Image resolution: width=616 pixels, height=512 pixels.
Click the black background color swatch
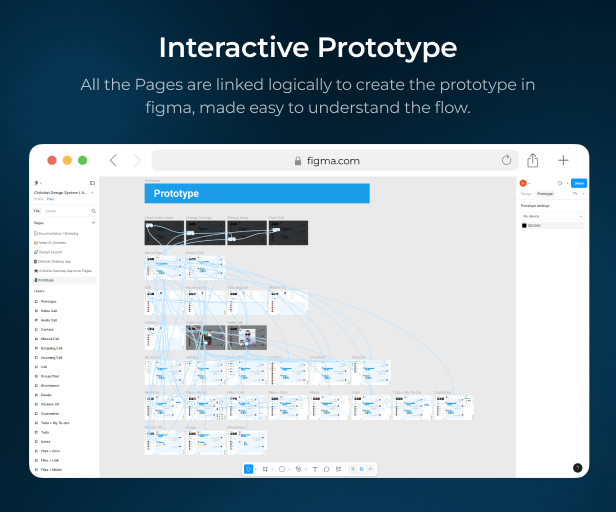(524, 226)
